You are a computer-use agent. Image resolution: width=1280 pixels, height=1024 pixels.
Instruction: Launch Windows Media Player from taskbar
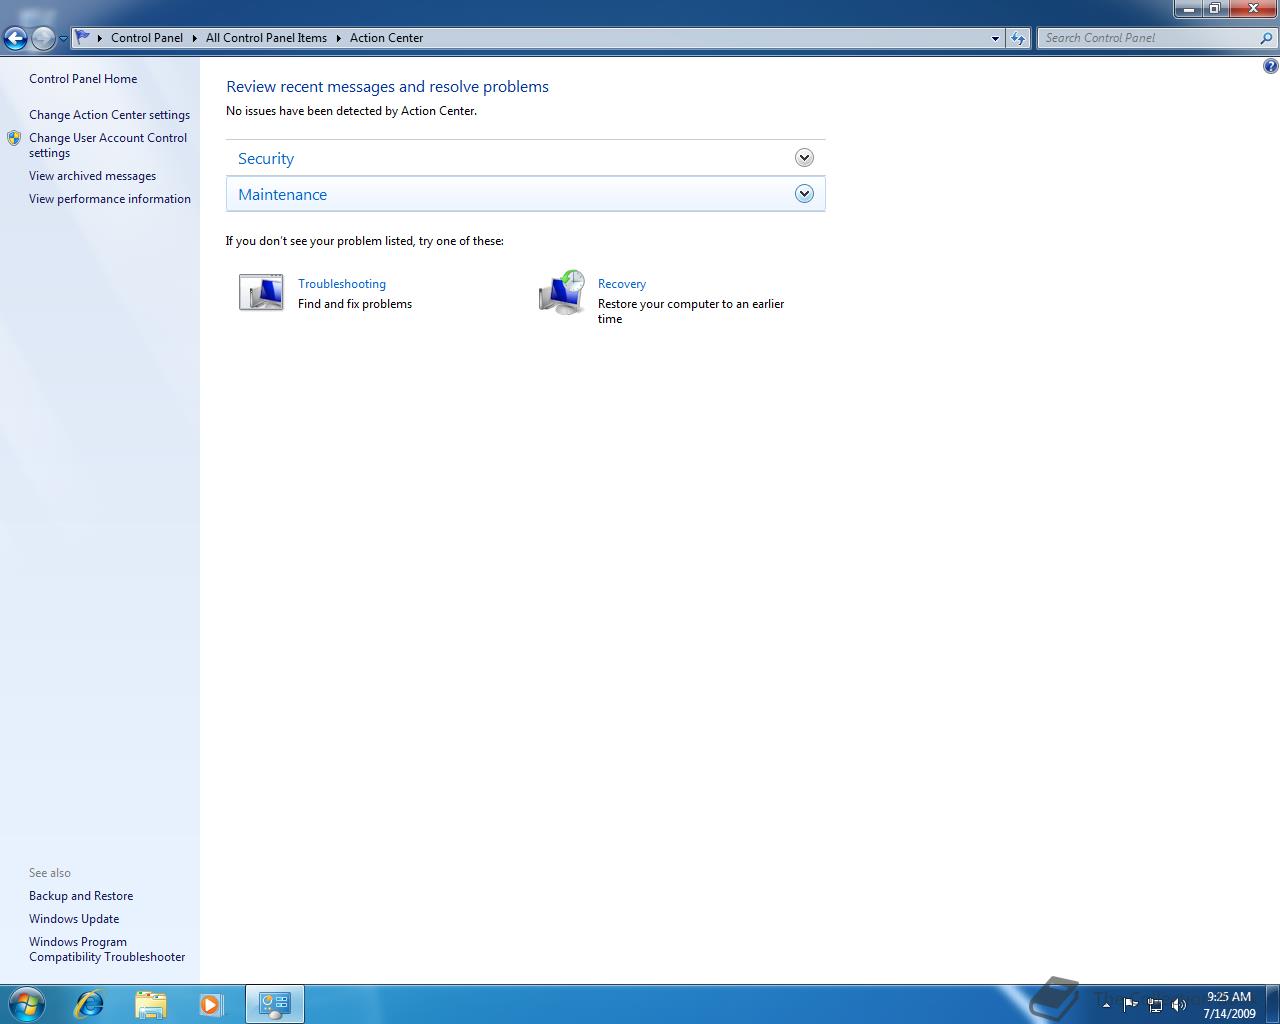[211, 1004]
